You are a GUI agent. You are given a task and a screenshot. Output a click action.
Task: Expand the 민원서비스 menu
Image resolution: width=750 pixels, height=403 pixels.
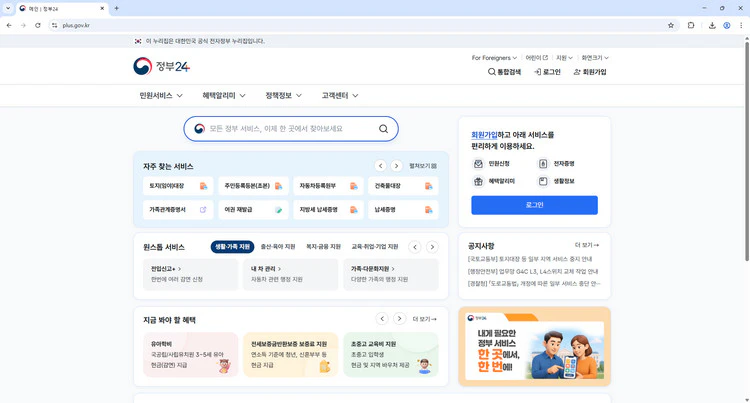[x=161, y=96]
